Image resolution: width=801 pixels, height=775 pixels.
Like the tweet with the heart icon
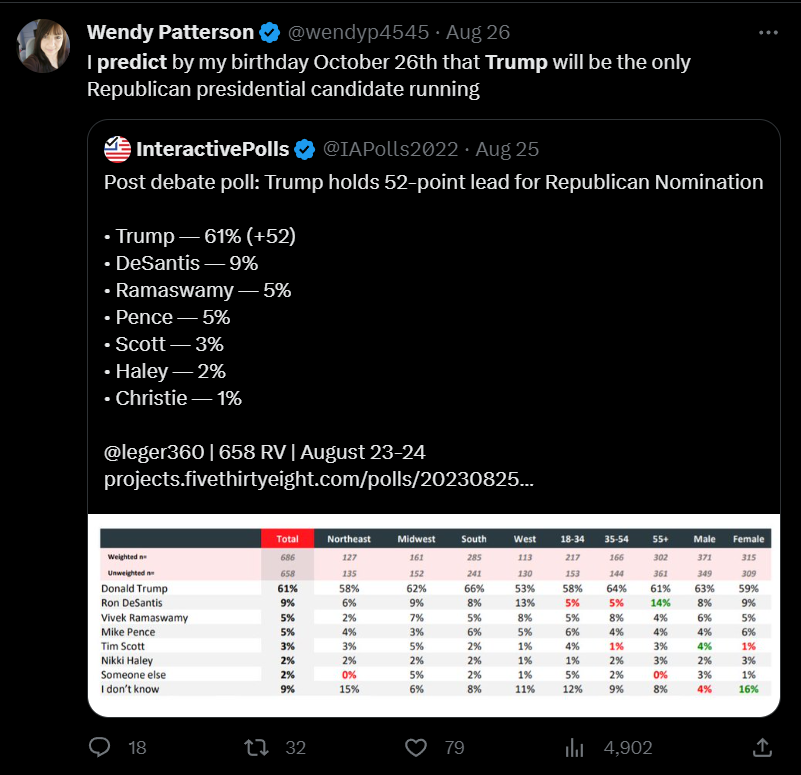click(416, 747)
